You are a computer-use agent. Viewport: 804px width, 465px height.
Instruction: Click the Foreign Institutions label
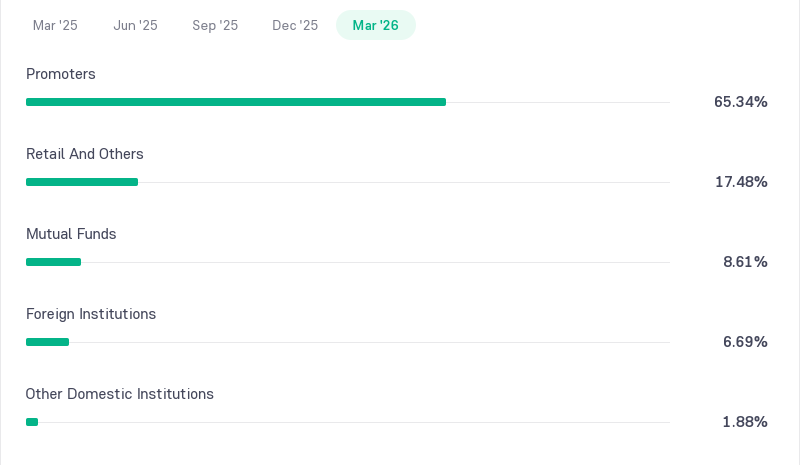91,314
